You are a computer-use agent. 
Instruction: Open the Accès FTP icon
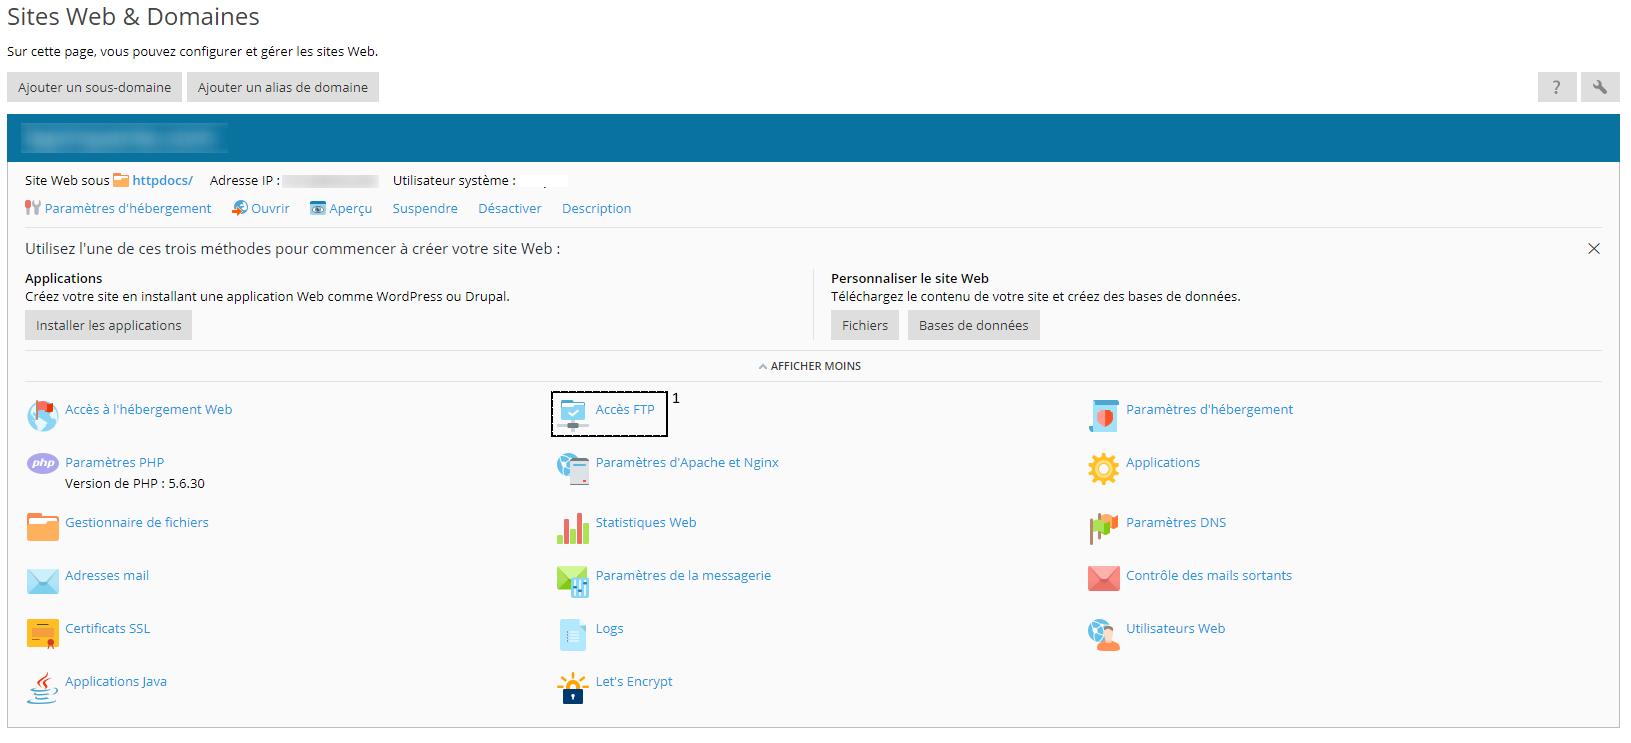(x=573, y=415)
